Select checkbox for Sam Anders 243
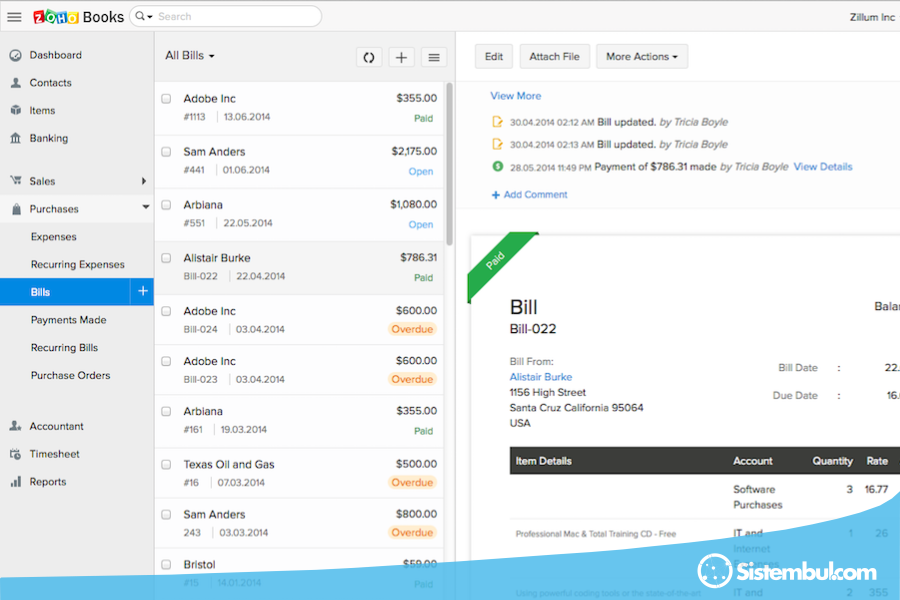Image resolution: width=900 pixels, height=600 pixels. [x=166, y=514]
